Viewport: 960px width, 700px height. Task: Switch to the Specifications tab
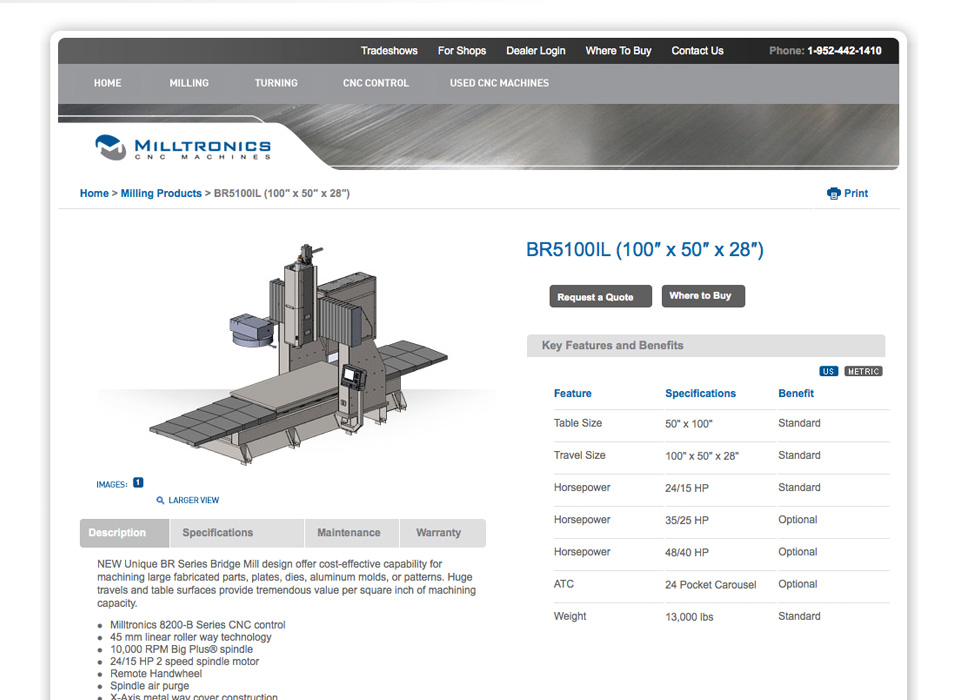(237, 533)
